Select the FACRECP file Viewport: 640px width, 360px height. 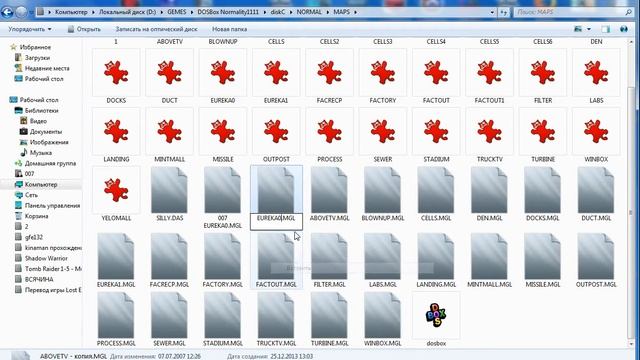[329, 77]
